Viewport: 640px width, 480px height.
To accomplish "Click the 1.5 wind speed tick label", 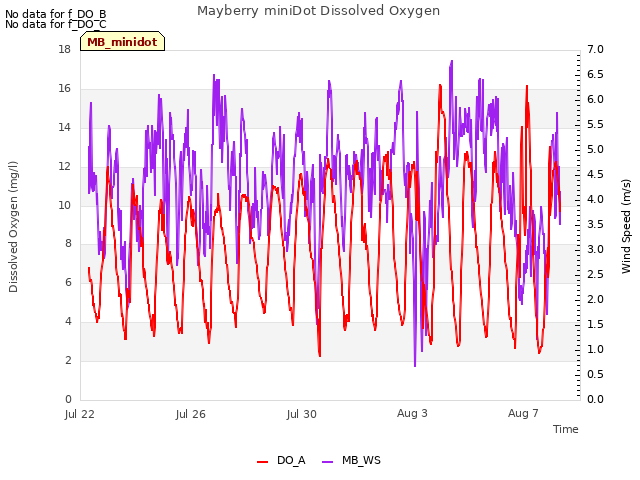I will (x=595, y=324).
